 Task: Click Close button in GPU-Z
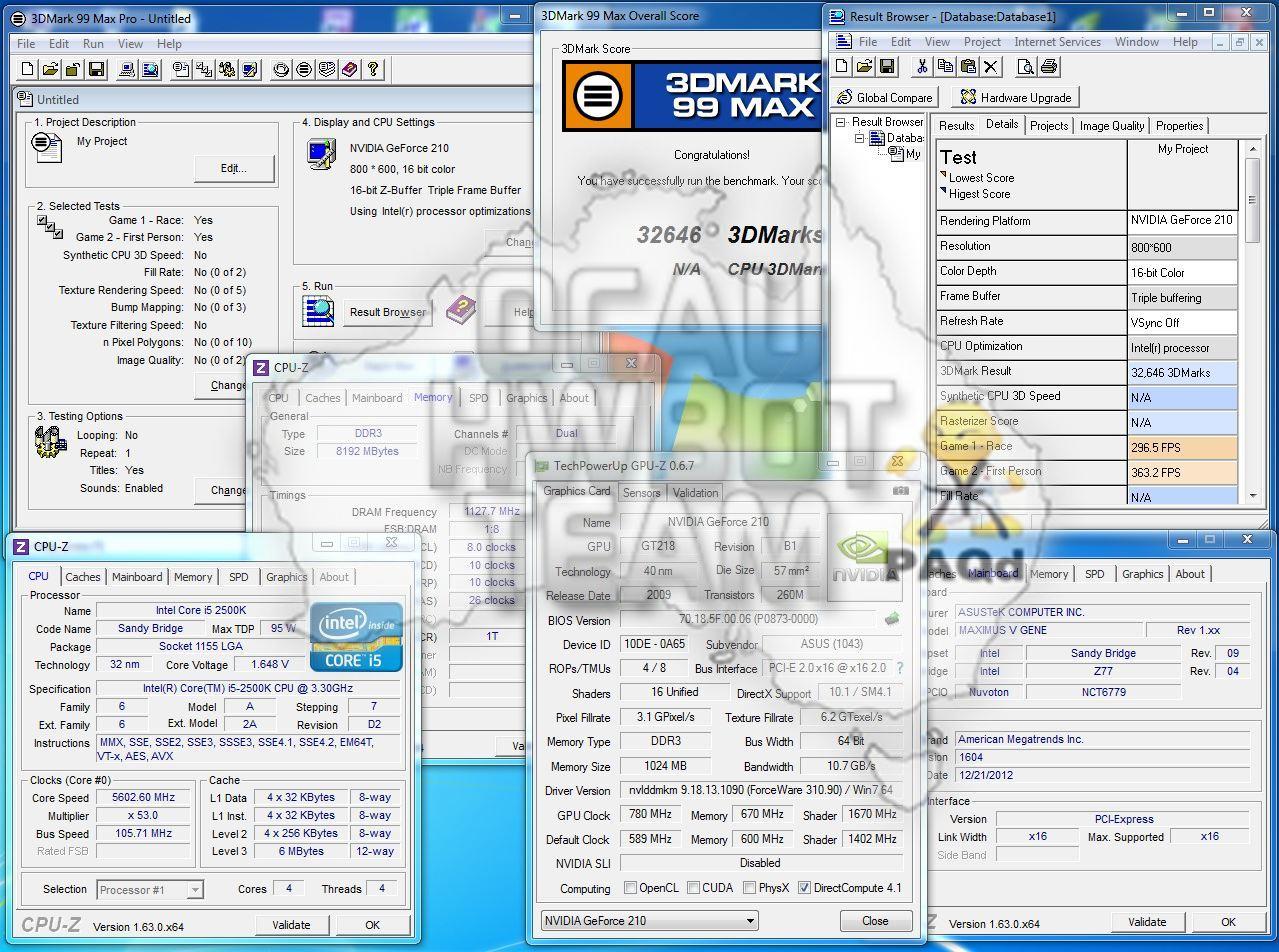coord(875,921)
